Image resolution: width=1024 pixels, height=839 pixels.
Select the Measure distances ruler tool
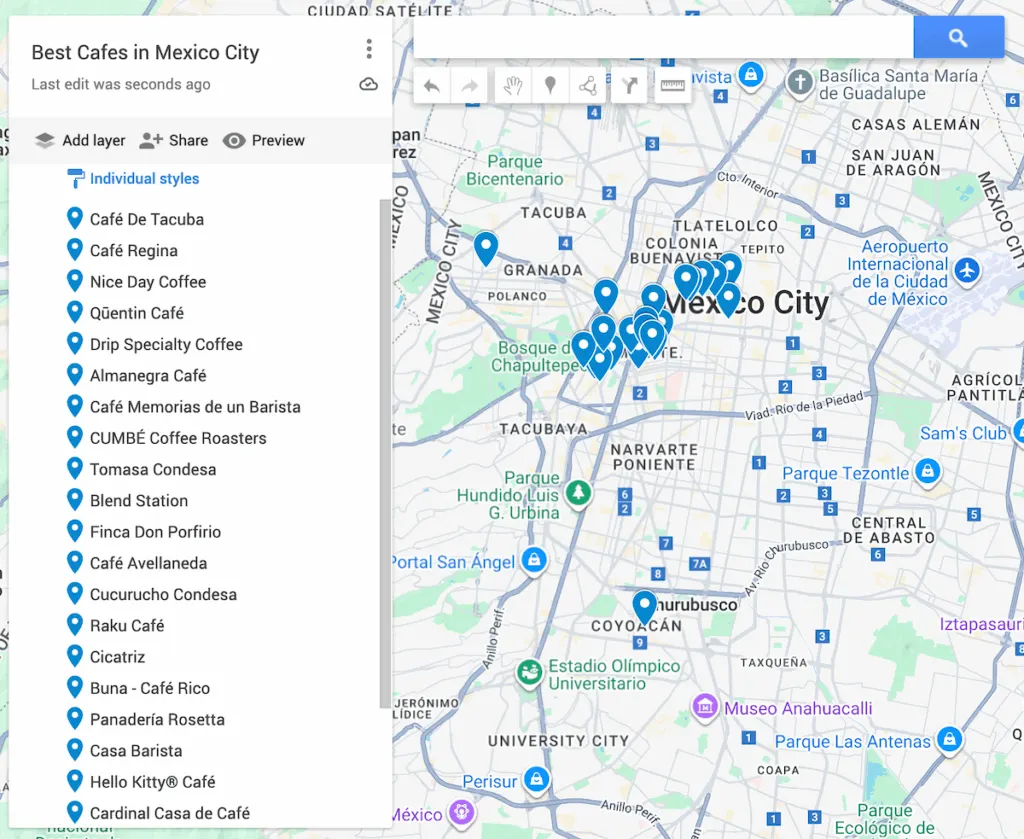(673, 86)
